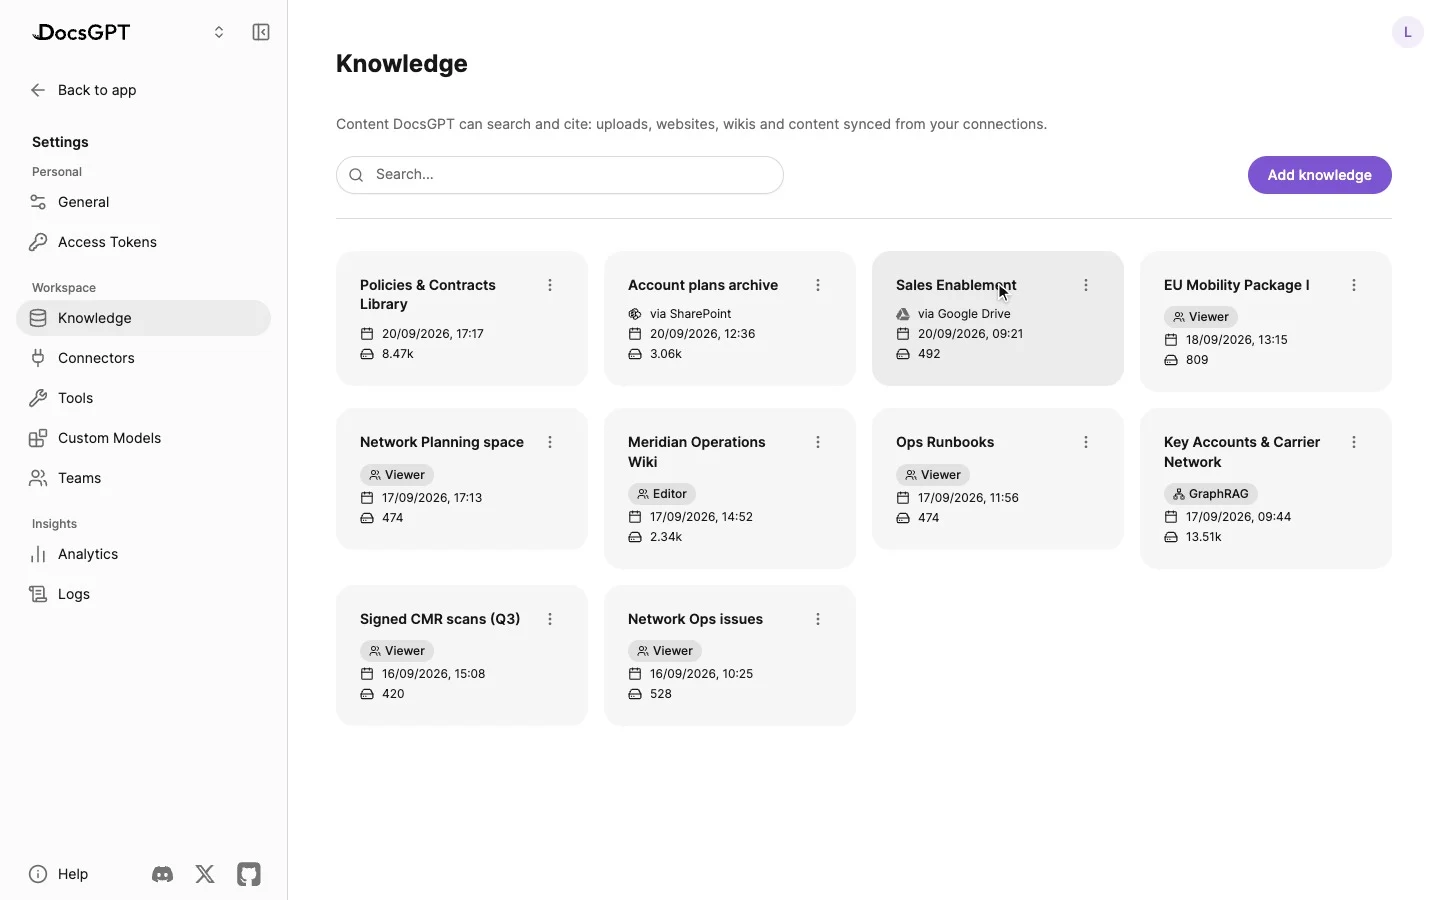Open EU Mobility Package I card title
Image resolution: width=1440 pixels, height=900 pixels.
coord(1236,285)
